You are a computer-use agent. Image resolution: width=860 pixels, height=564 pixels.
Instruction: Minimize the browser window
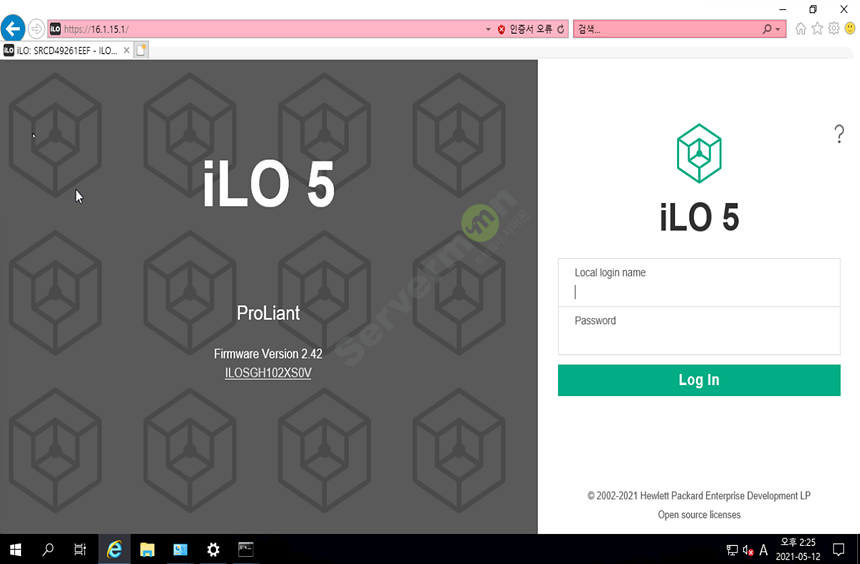[783, 9]
